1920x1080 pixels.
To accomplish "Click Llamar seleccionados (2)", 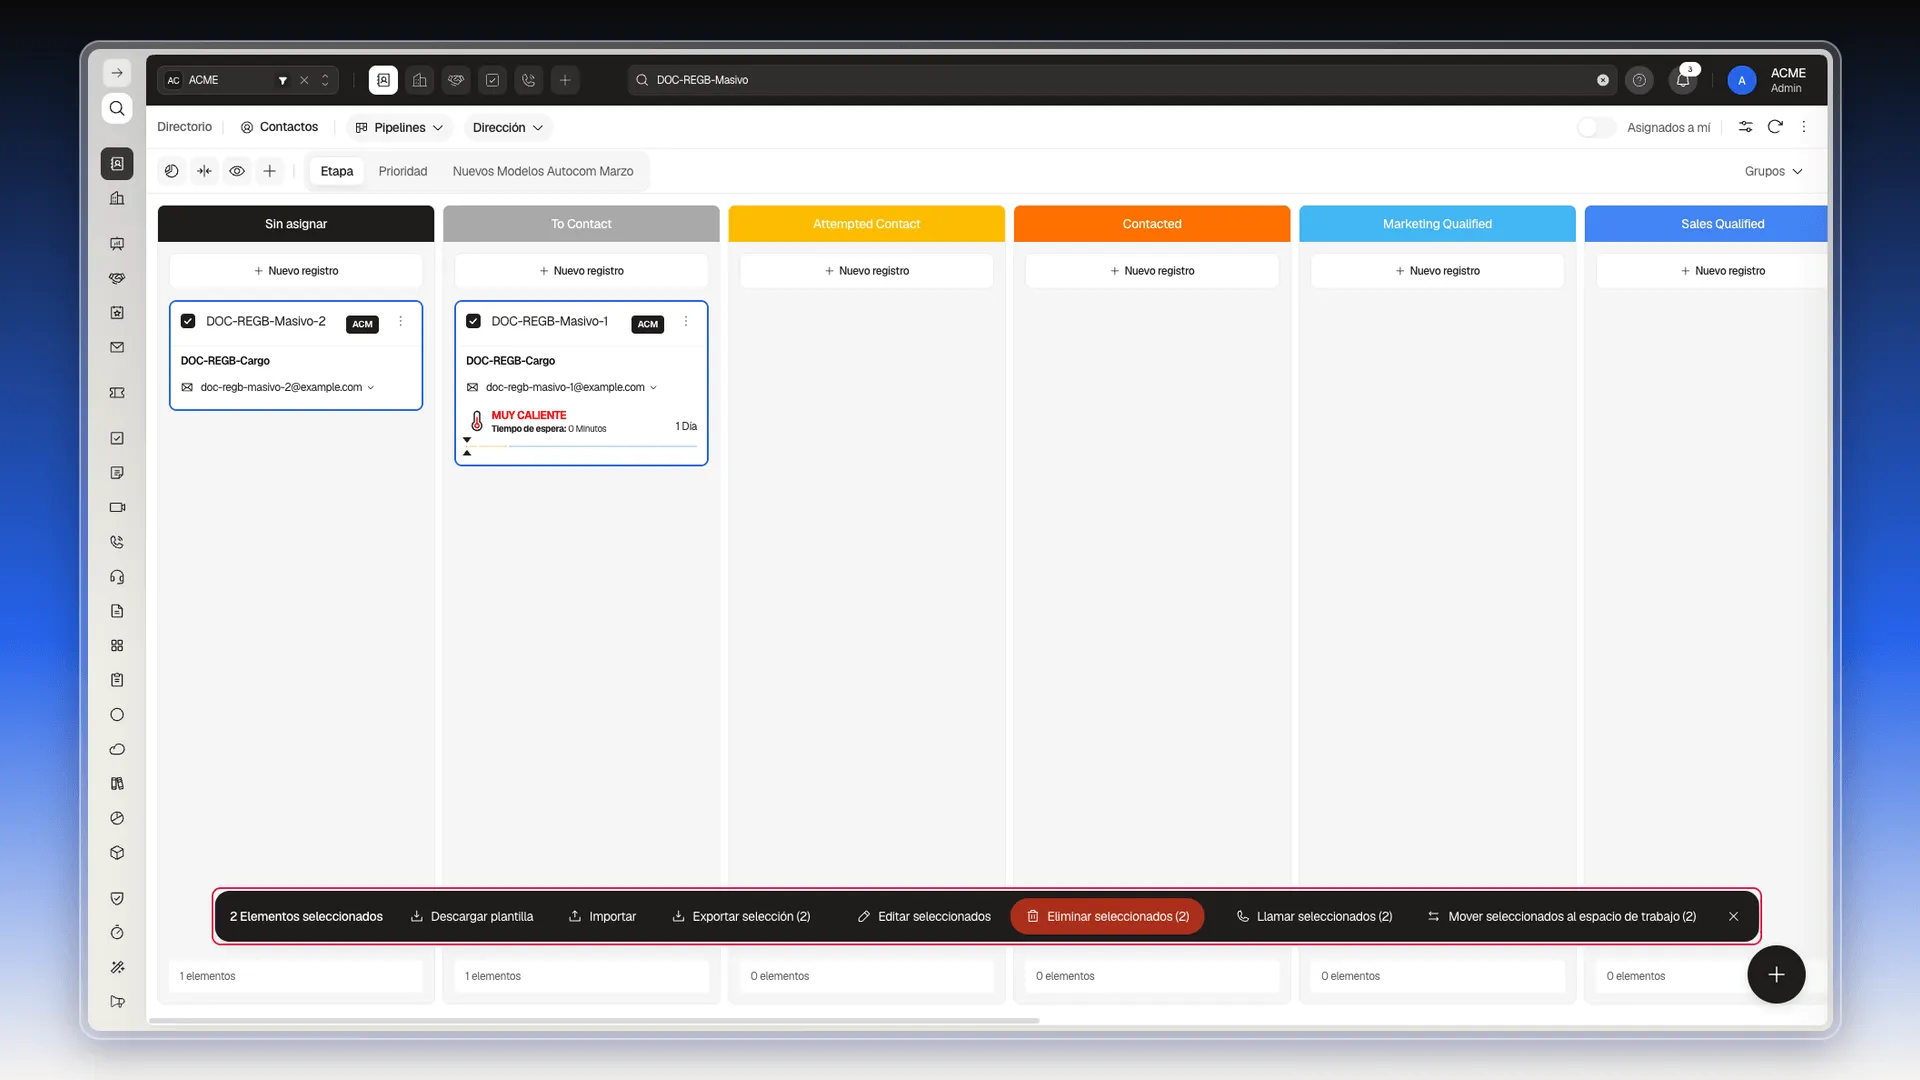I will 1314,916.
